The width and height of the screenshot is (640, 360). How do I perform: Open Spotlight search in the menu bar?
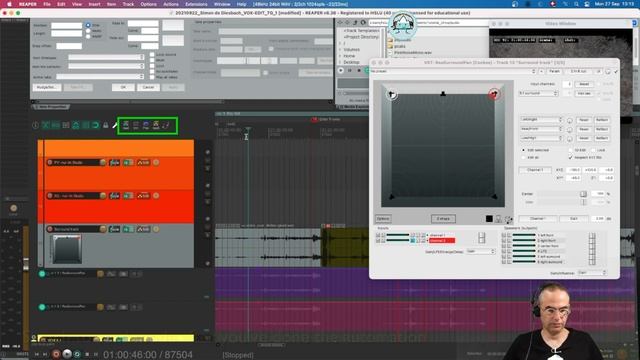click(576, 4)
